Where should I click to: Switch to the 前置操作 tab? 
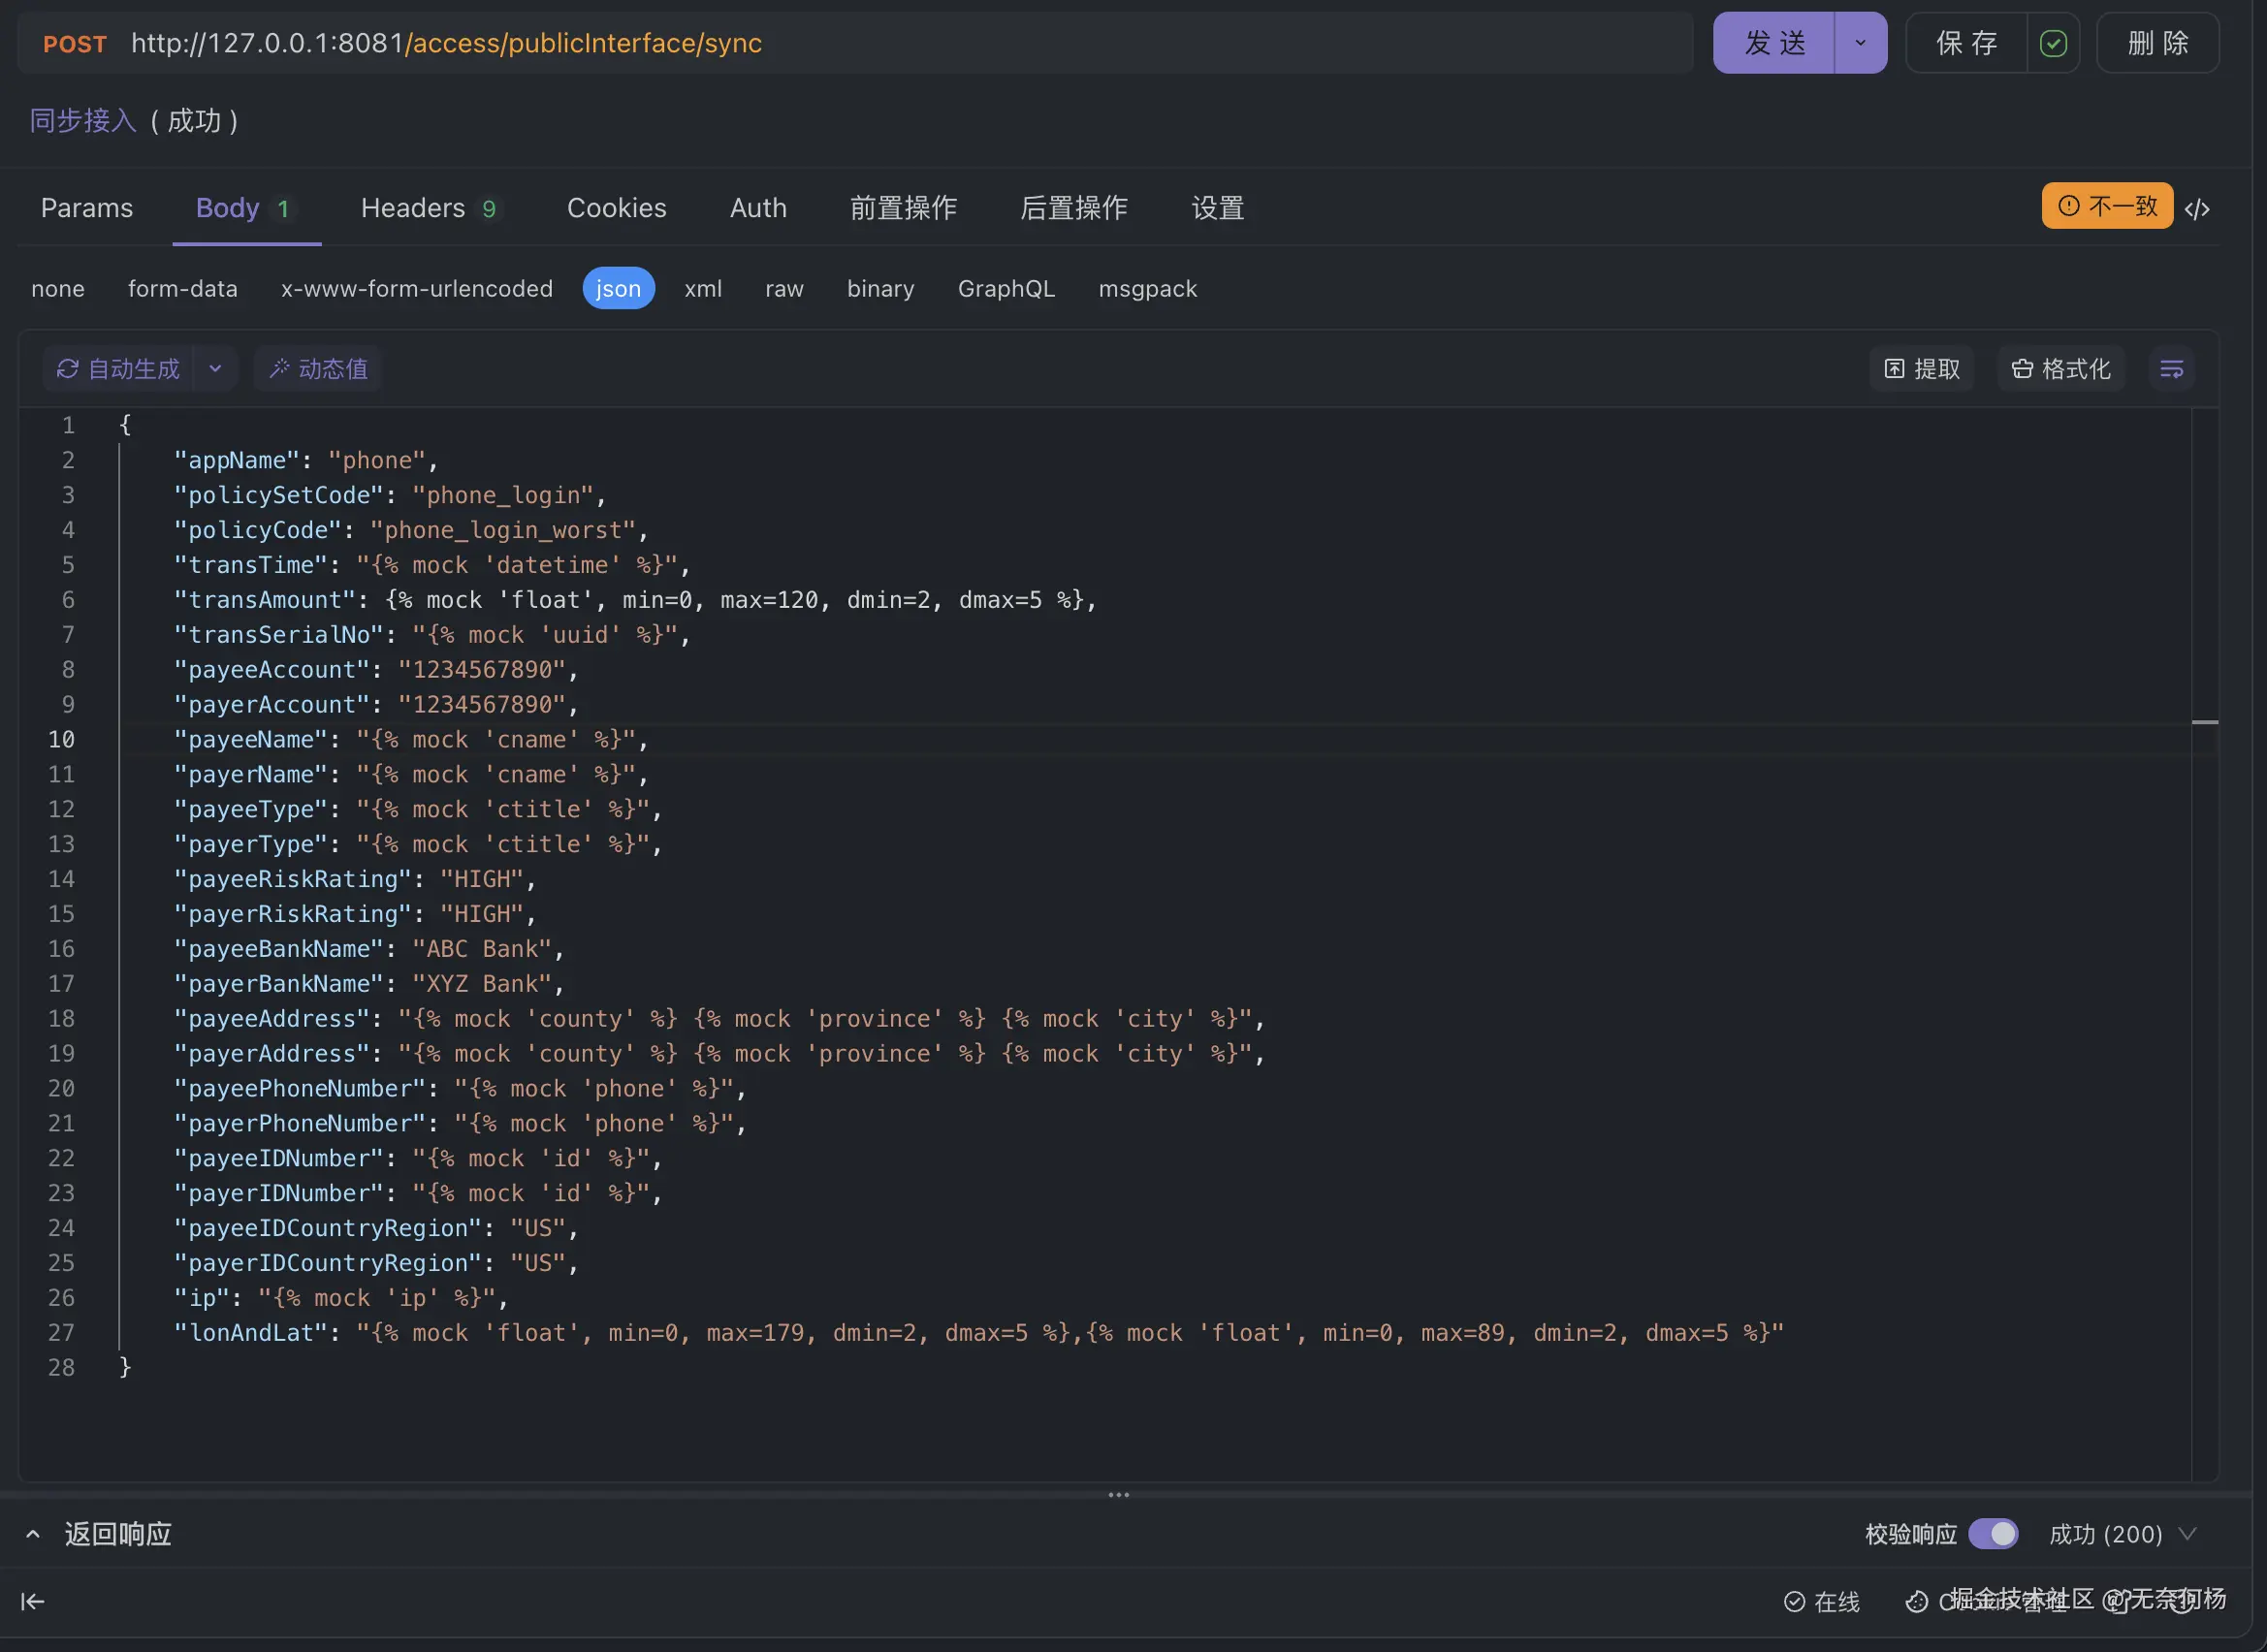903,208
